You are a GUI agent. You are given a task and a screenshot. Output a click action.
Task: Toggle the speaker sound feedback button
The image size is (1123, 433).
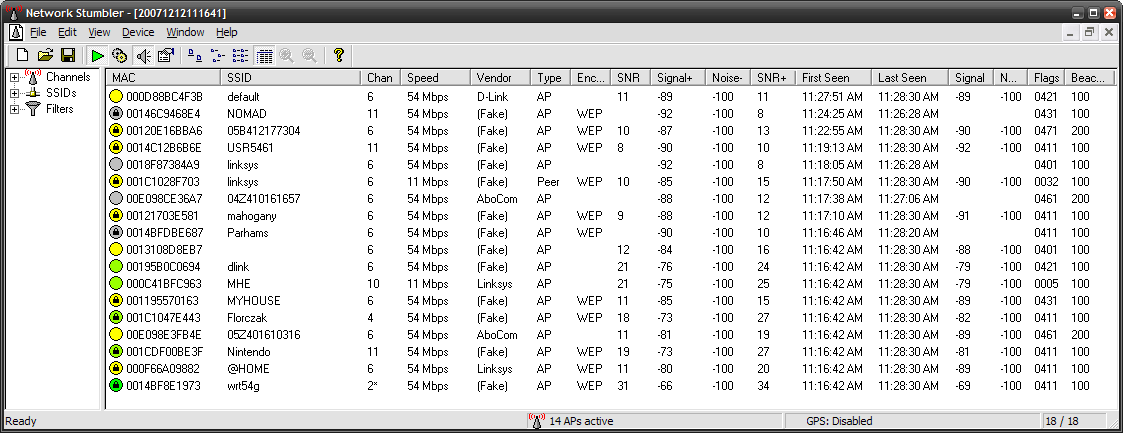click(144, 55)
